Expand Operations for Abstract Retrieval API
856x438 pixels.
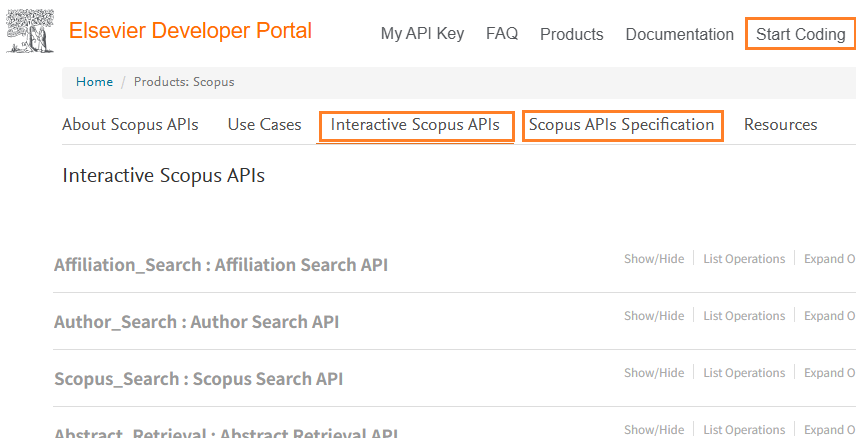point(830,430)
